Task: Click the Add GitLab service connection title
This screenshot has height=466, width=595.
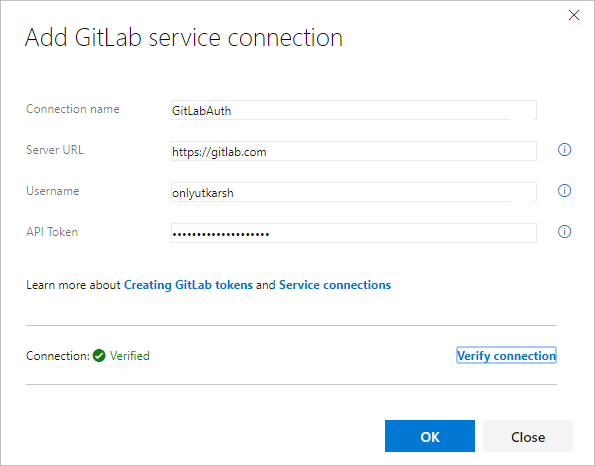Action: click(x=184, y=38)
